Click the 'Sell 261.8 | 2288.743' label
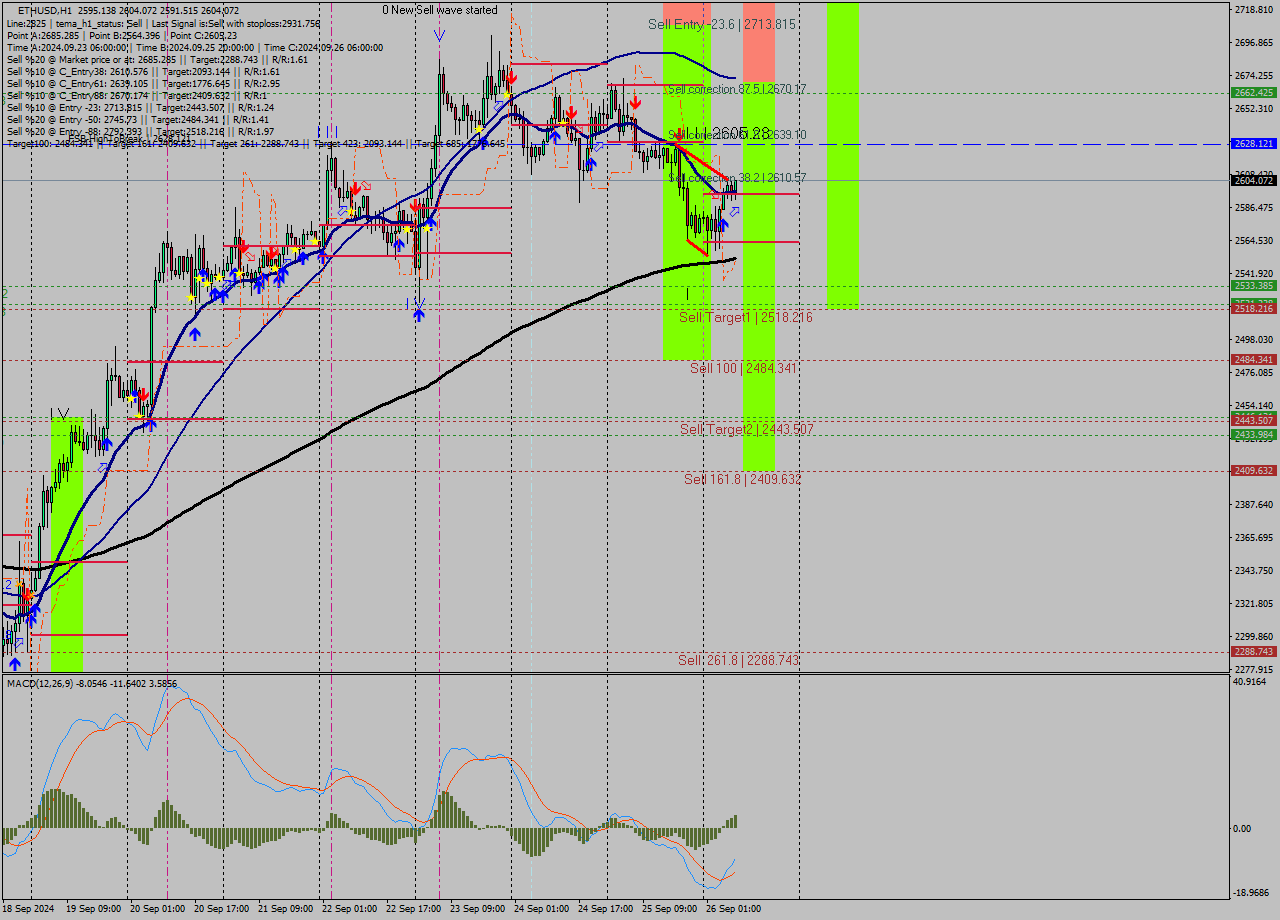The width and height of the screenshot is (1280, 920). point(738,660)
